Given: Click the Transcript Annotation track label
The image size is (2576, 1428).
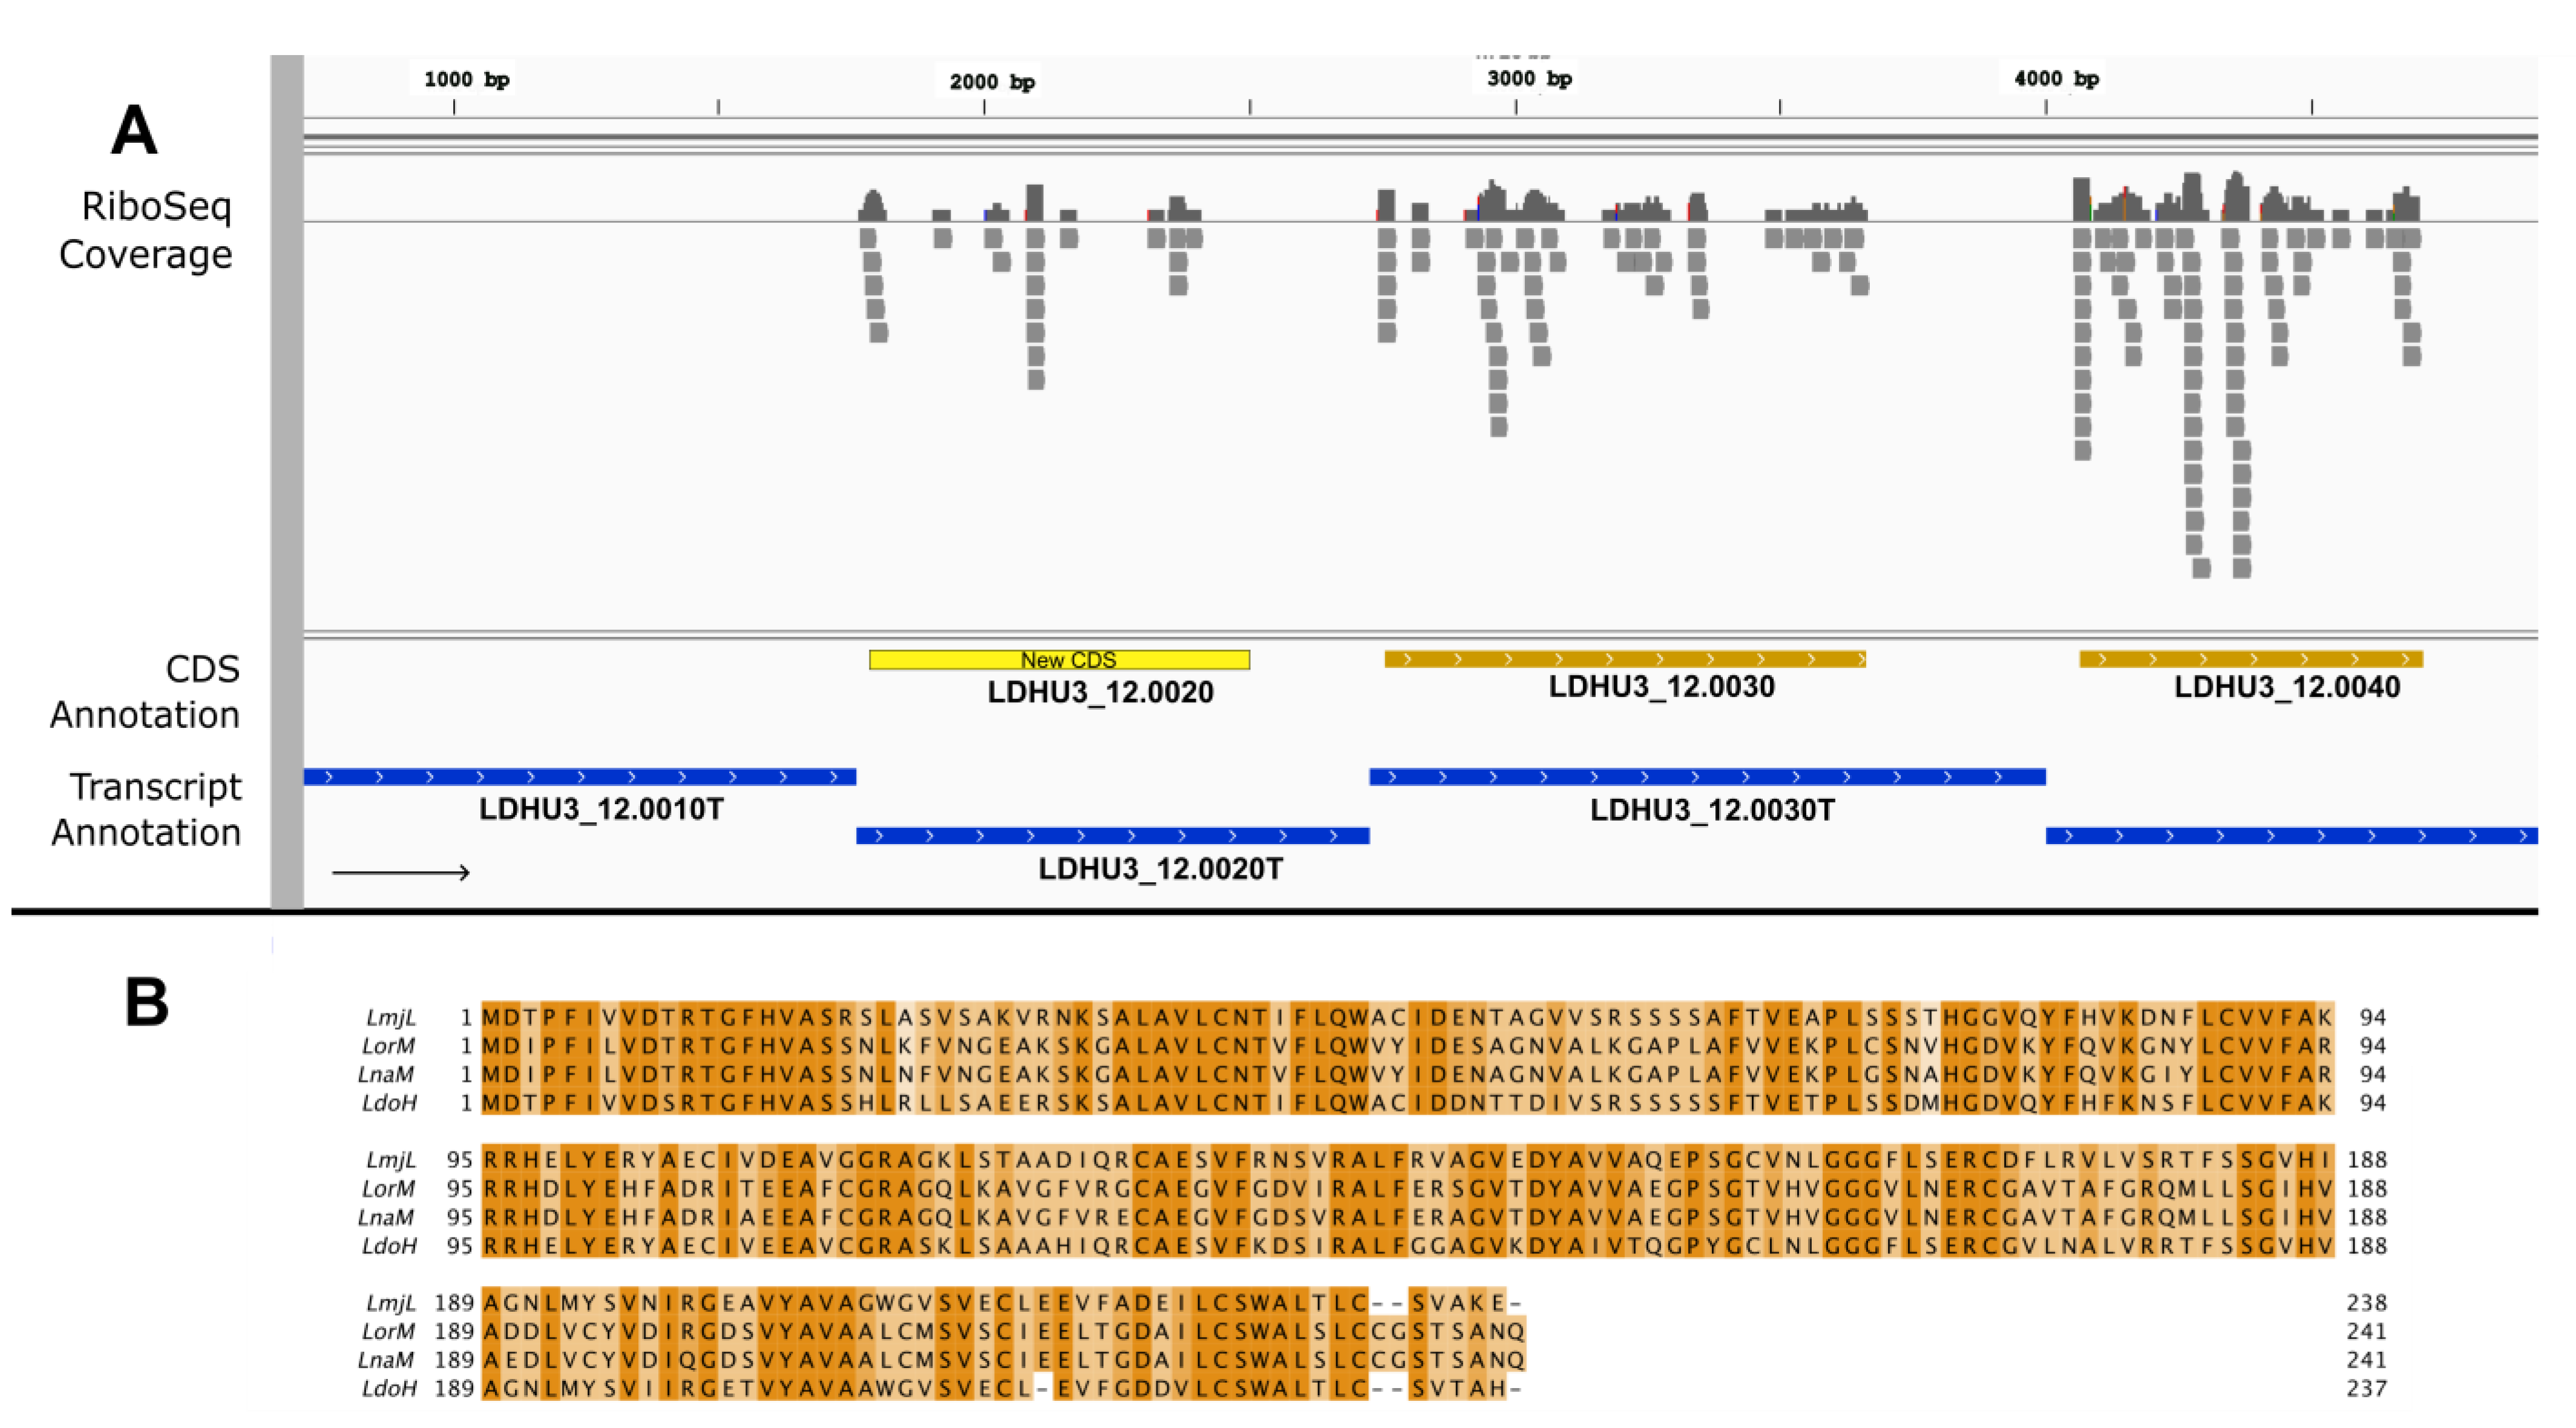Looking at the screenshot, I should [x=147, y=809].
